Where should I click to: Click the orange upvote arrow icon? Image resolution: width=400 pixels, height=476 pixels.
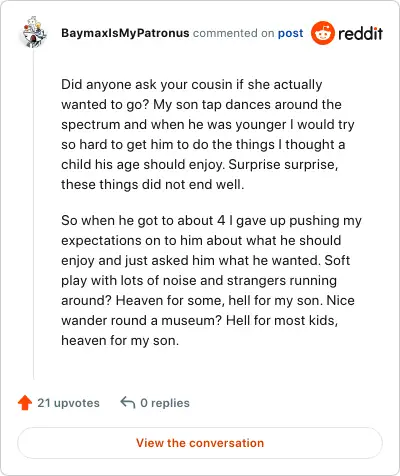[x=25, y=403]
